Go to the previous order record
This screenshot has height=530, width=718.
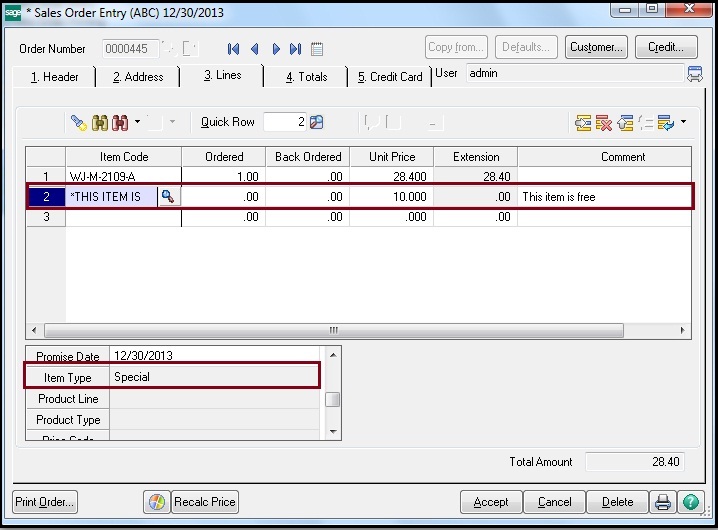pyautogui.click(x=255, y=49)
